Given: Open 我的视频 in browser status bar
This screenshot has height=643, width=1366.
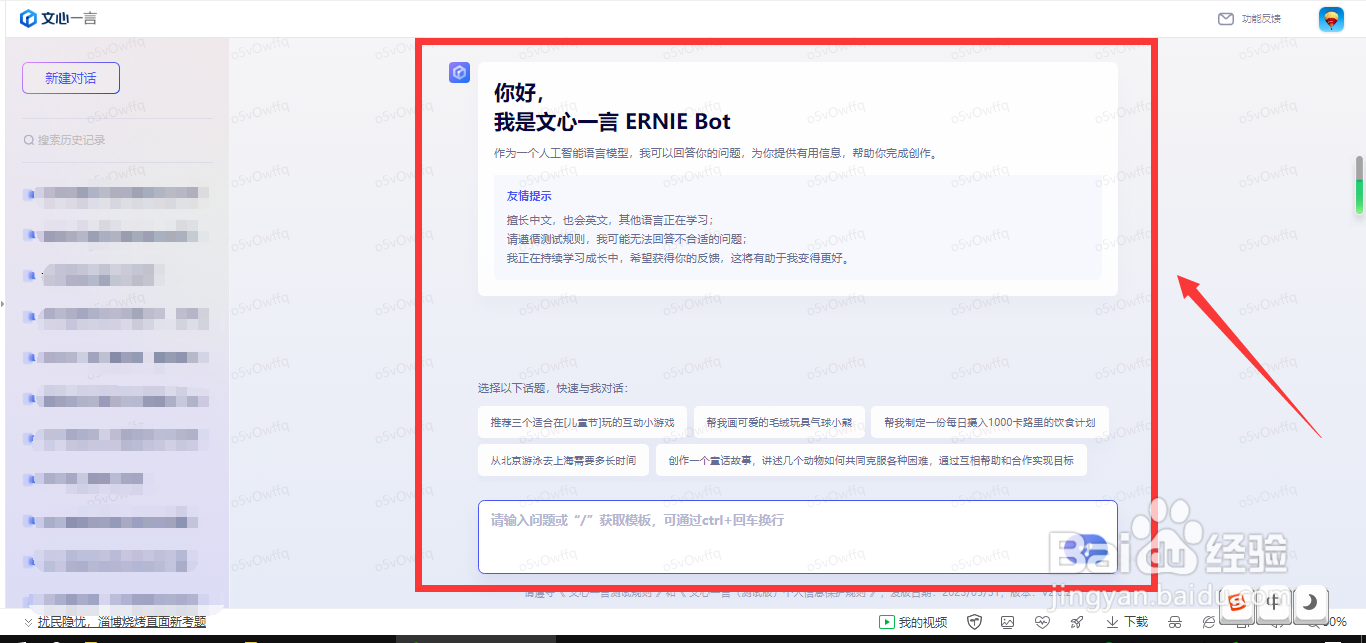Looking at the screenshot, I should point(913,622).
